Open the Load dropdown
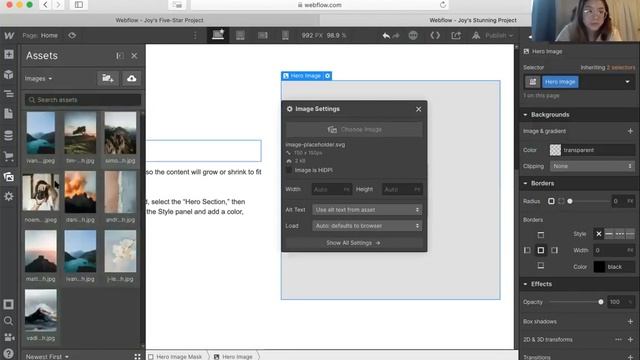 (367, 226)
